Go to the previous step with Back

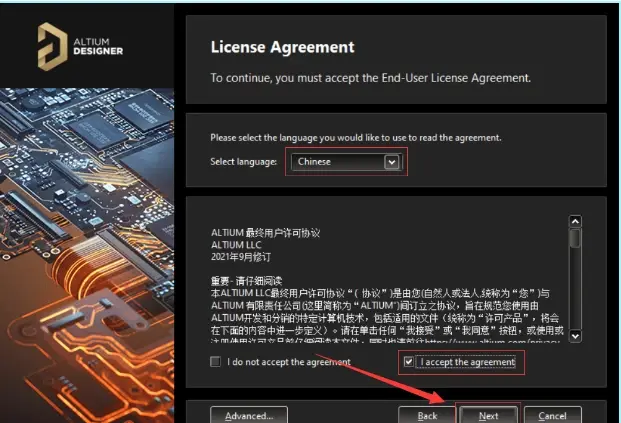point(427,415)
